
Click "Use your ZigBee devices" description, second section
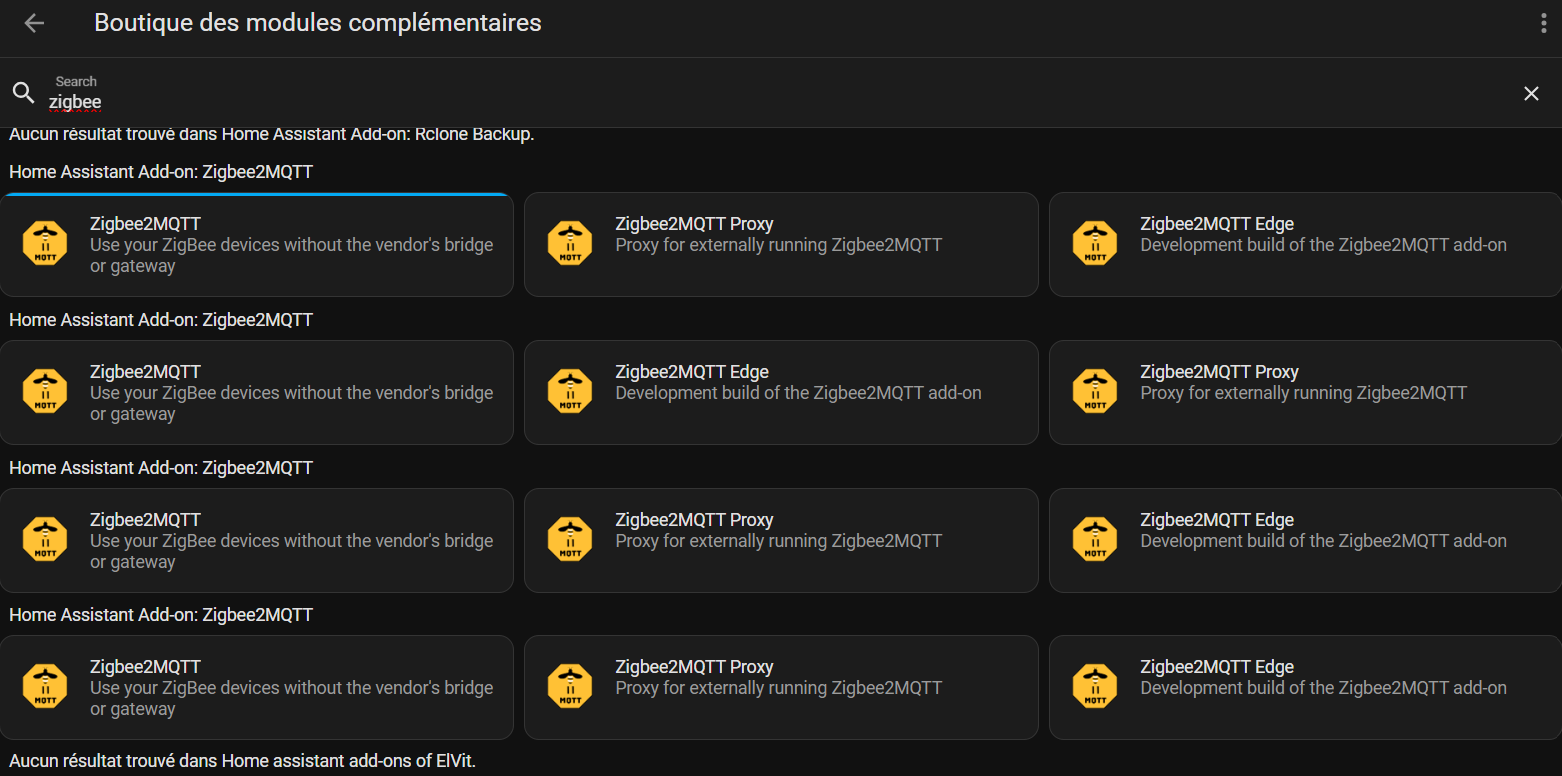coord(291,403)
